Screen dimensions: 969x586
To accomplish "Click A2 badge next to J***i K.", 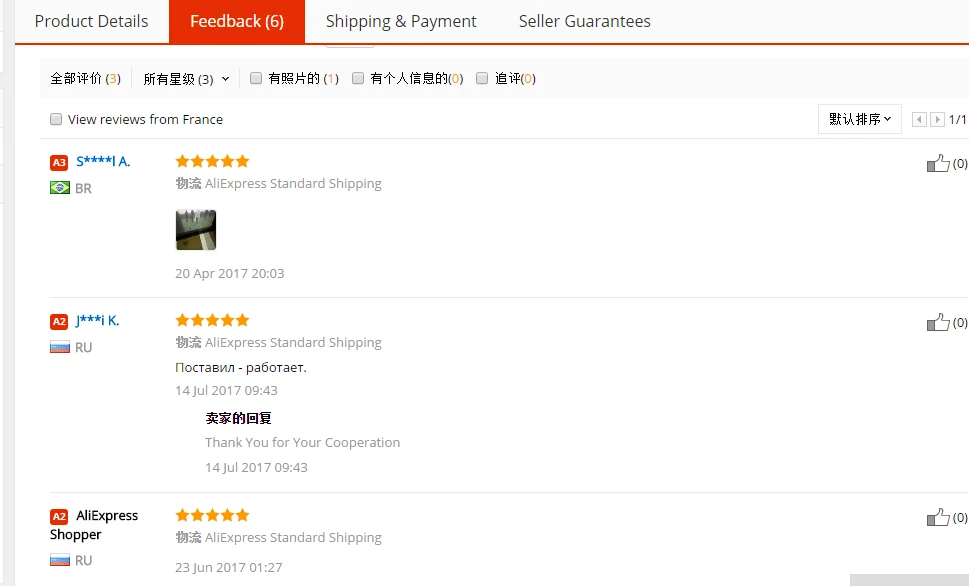I will [59, 321].
